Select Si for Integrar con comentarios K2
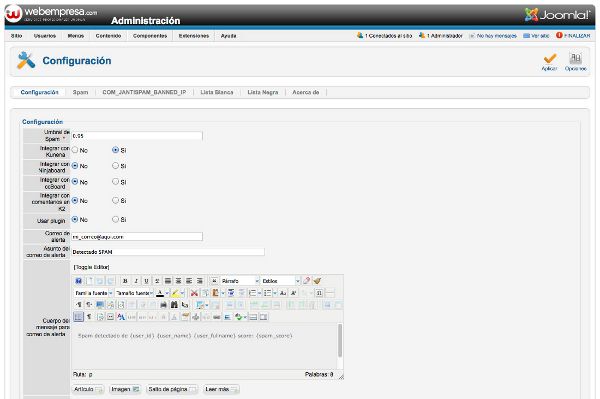600x399 pixels. (x=116, y=200)
